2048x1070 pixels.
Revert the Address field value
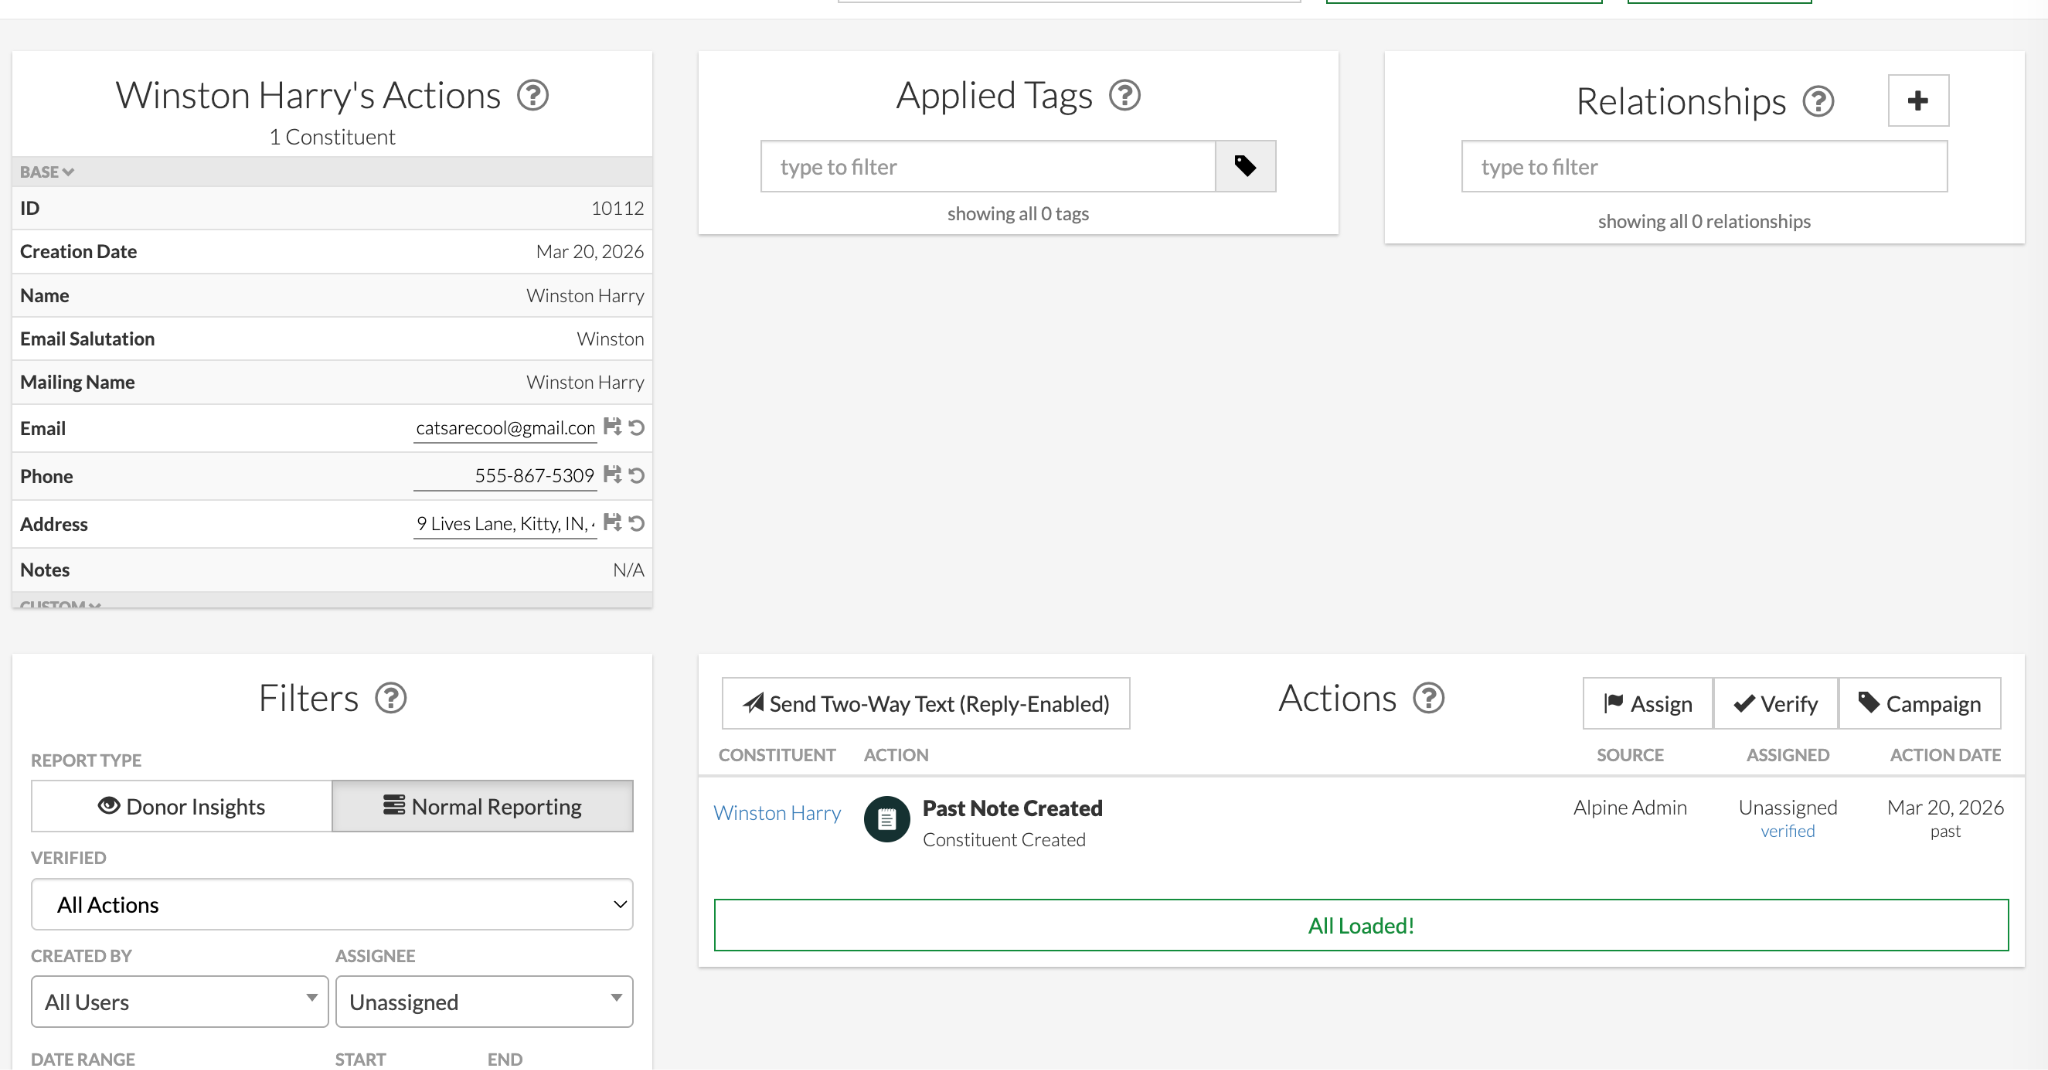tap(636, 523)
